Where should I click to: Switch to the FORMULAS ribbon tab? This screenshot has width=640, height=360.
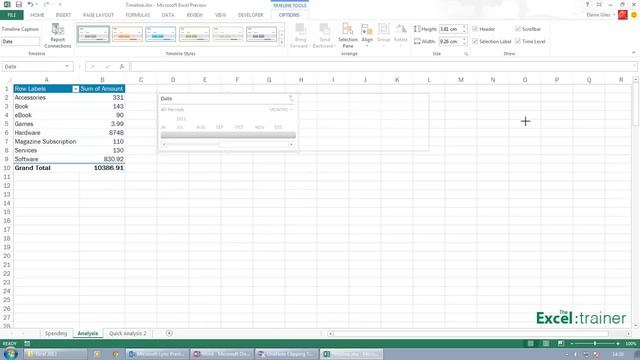pos(138,15)
